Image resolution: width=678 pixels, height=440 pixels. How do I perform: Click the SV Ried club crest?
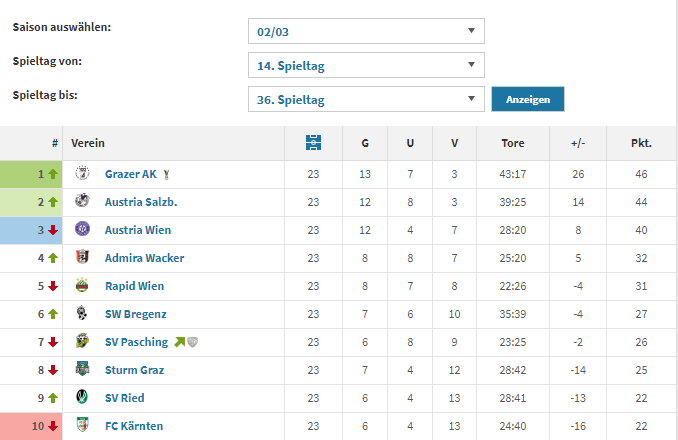tap(82, 397)
